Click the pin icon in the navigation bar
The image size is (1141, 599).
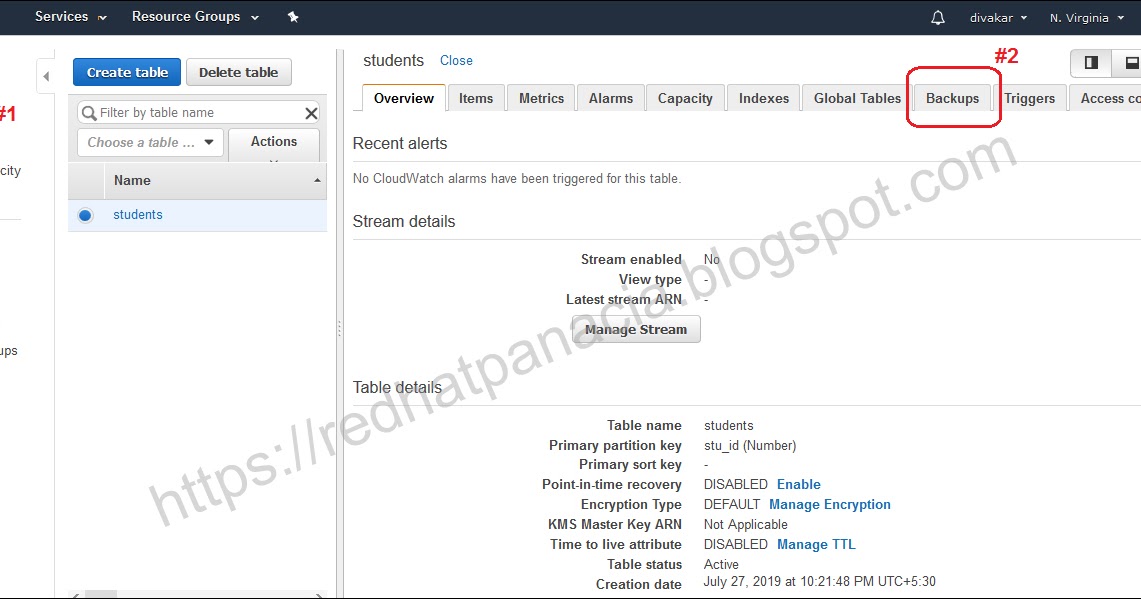[293, 17]
